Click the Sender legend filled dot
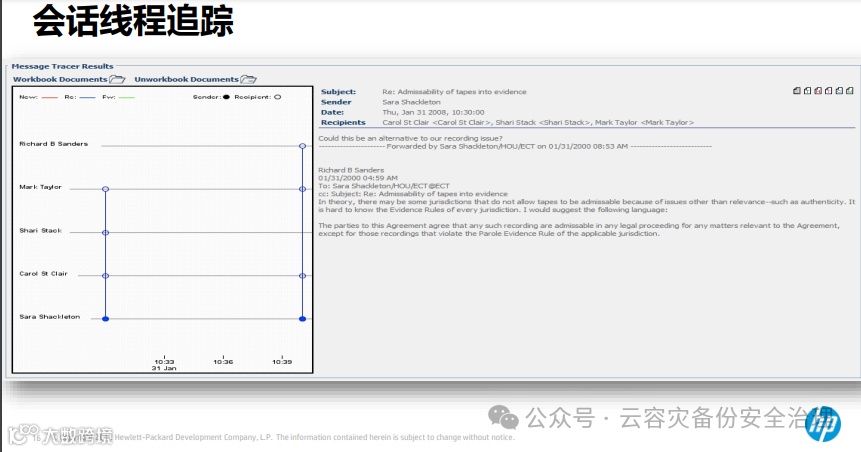Screen dimensions: 861x452 coord(226,97)
